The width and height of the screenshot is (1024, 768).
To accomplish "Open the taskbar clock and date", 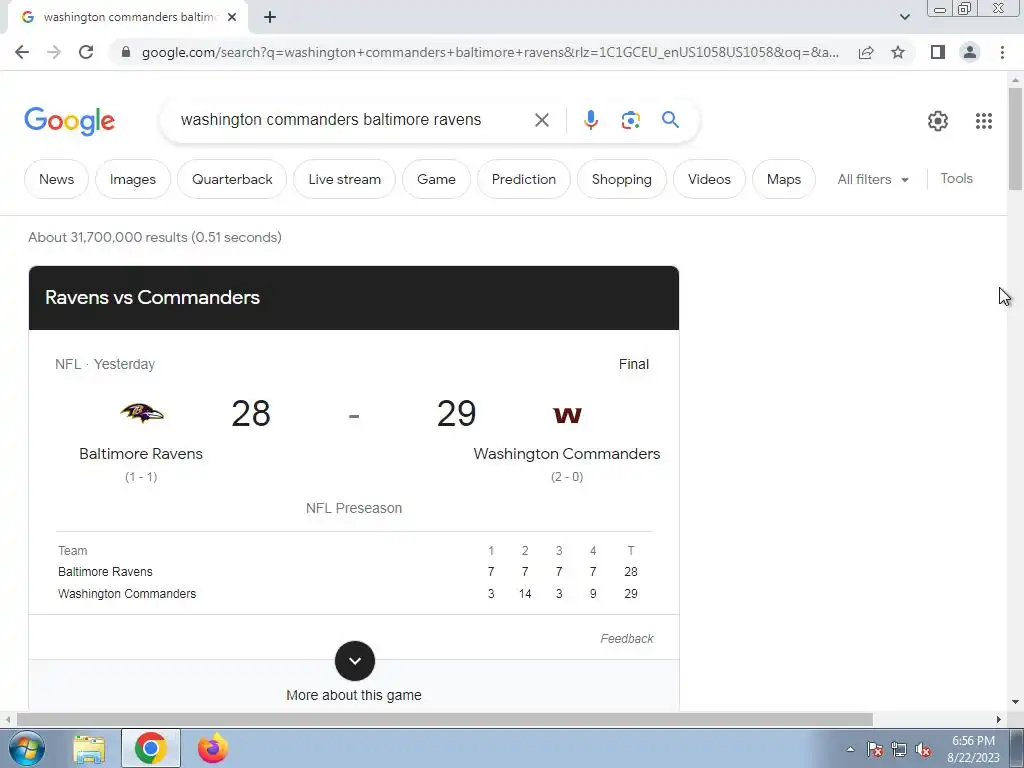I will (x=973, y=749).
